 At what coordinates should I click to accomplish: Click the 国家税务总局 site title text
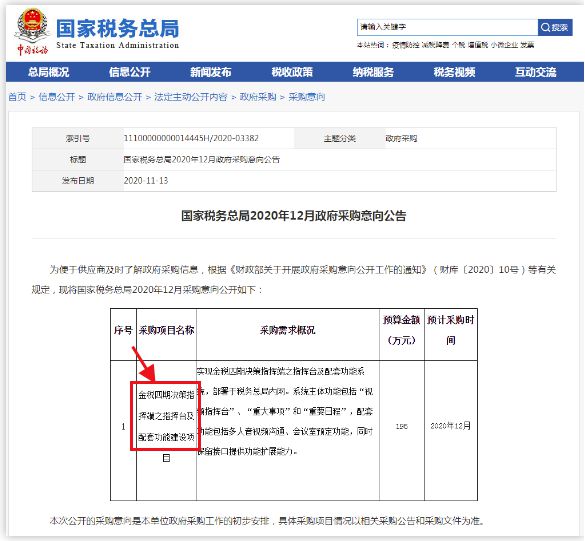click(118, 29)
